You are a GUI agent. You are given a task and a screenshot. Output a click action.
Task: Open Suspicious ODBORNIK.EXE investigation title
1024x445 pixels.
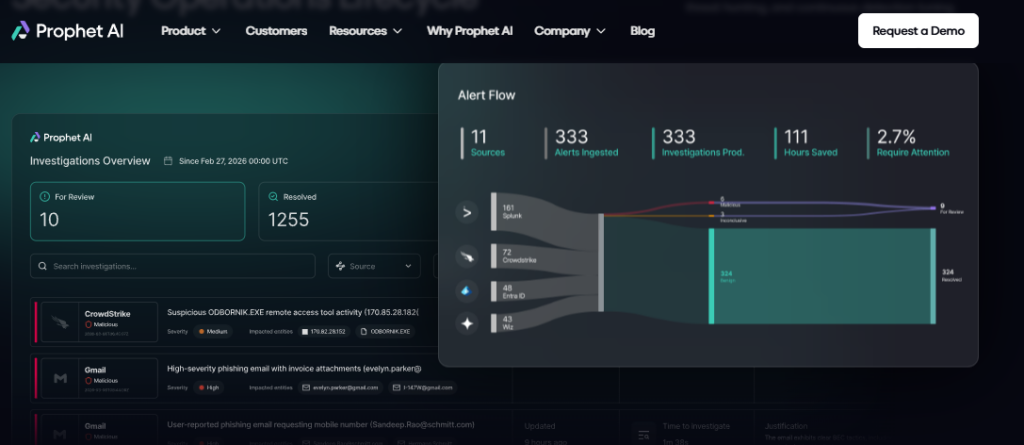click(293, 312)
